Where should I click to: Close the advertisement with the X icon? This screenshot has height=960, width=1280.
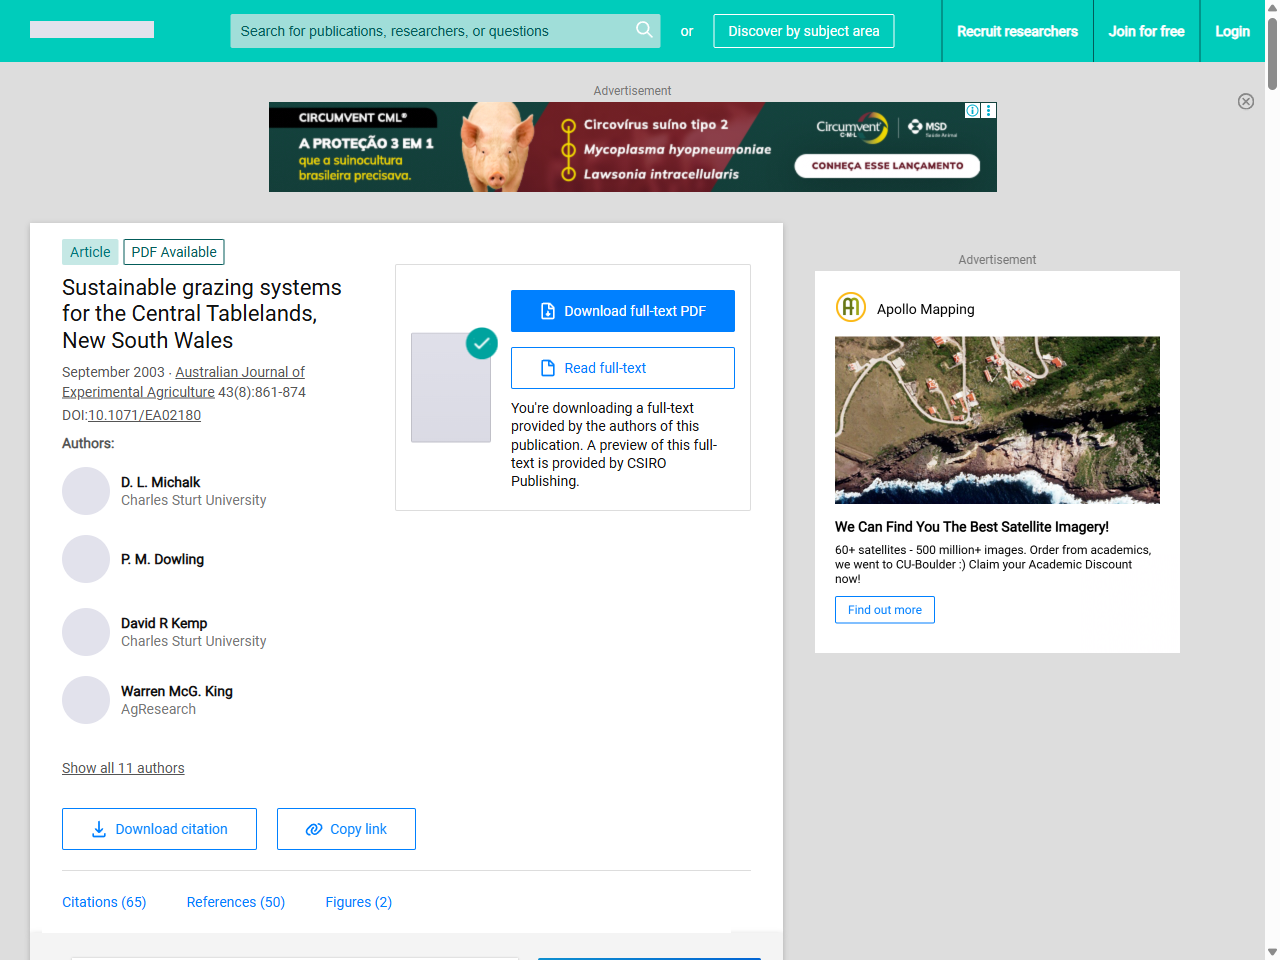1246,101
